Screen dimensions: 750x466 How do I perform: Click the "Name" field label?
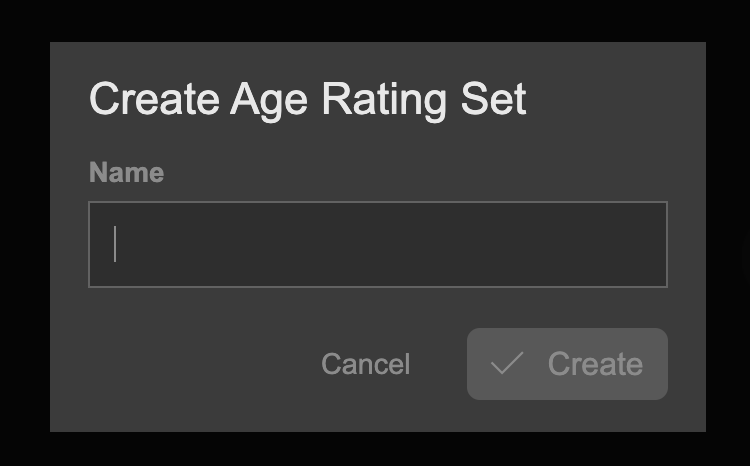pyautogui.click(x=126, y=172)
